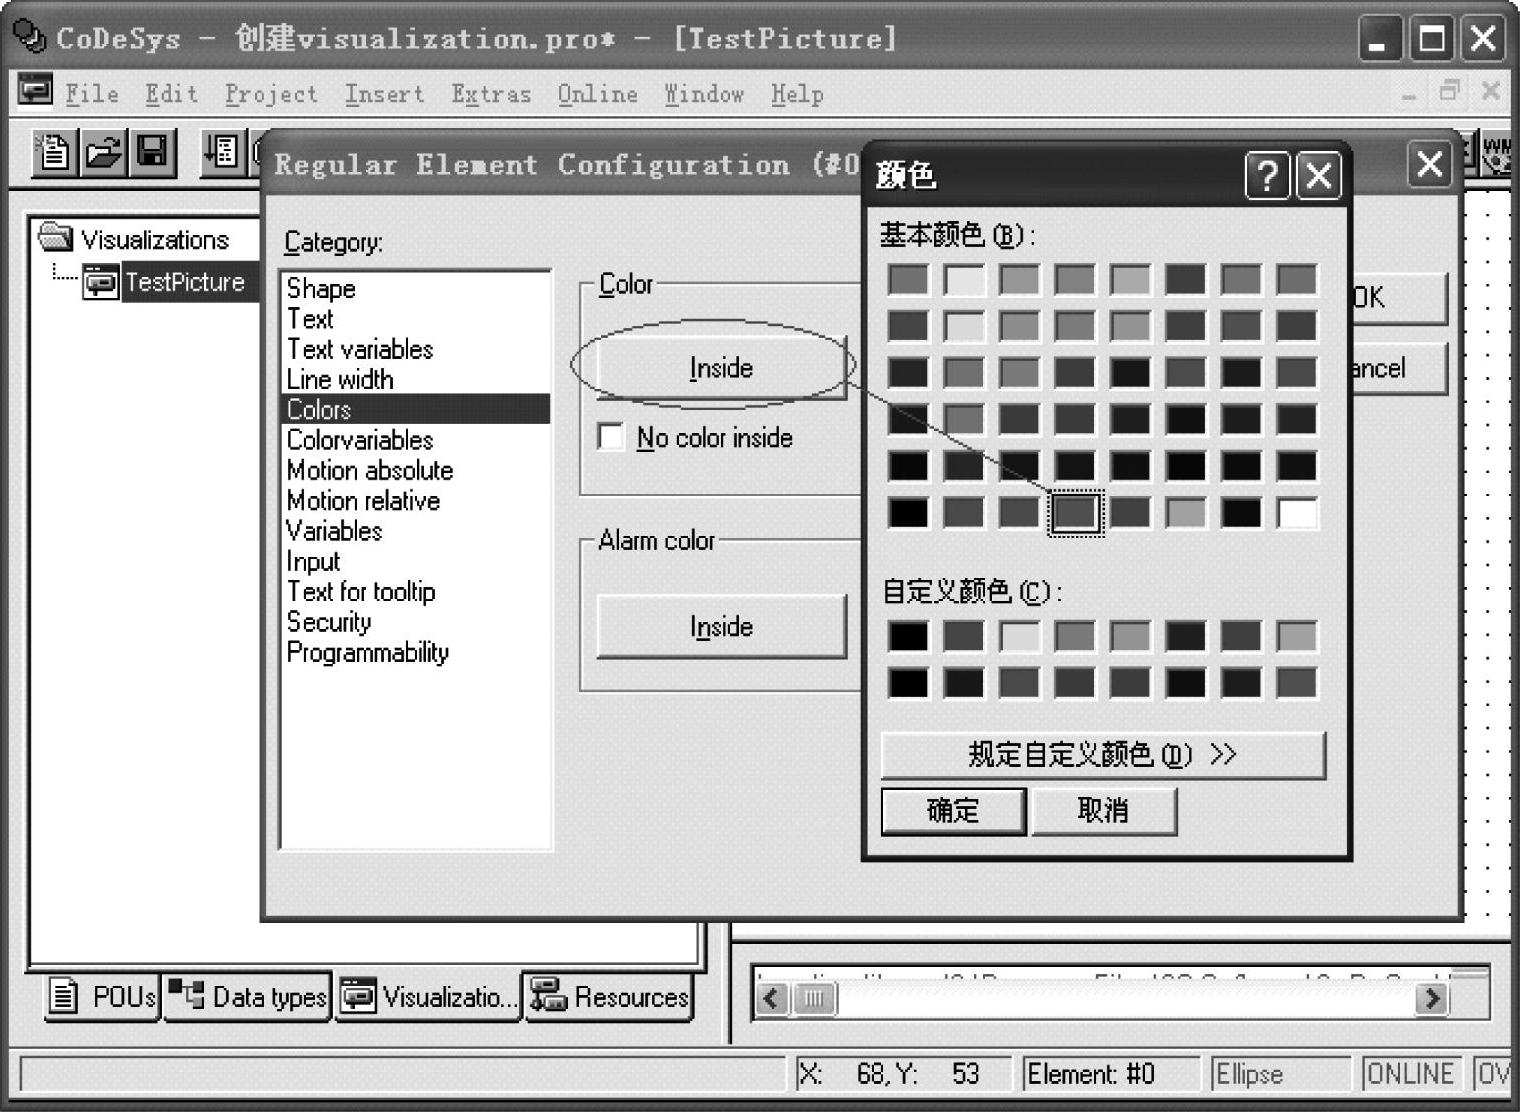Select Variables in the Category list

coord(415,531)
